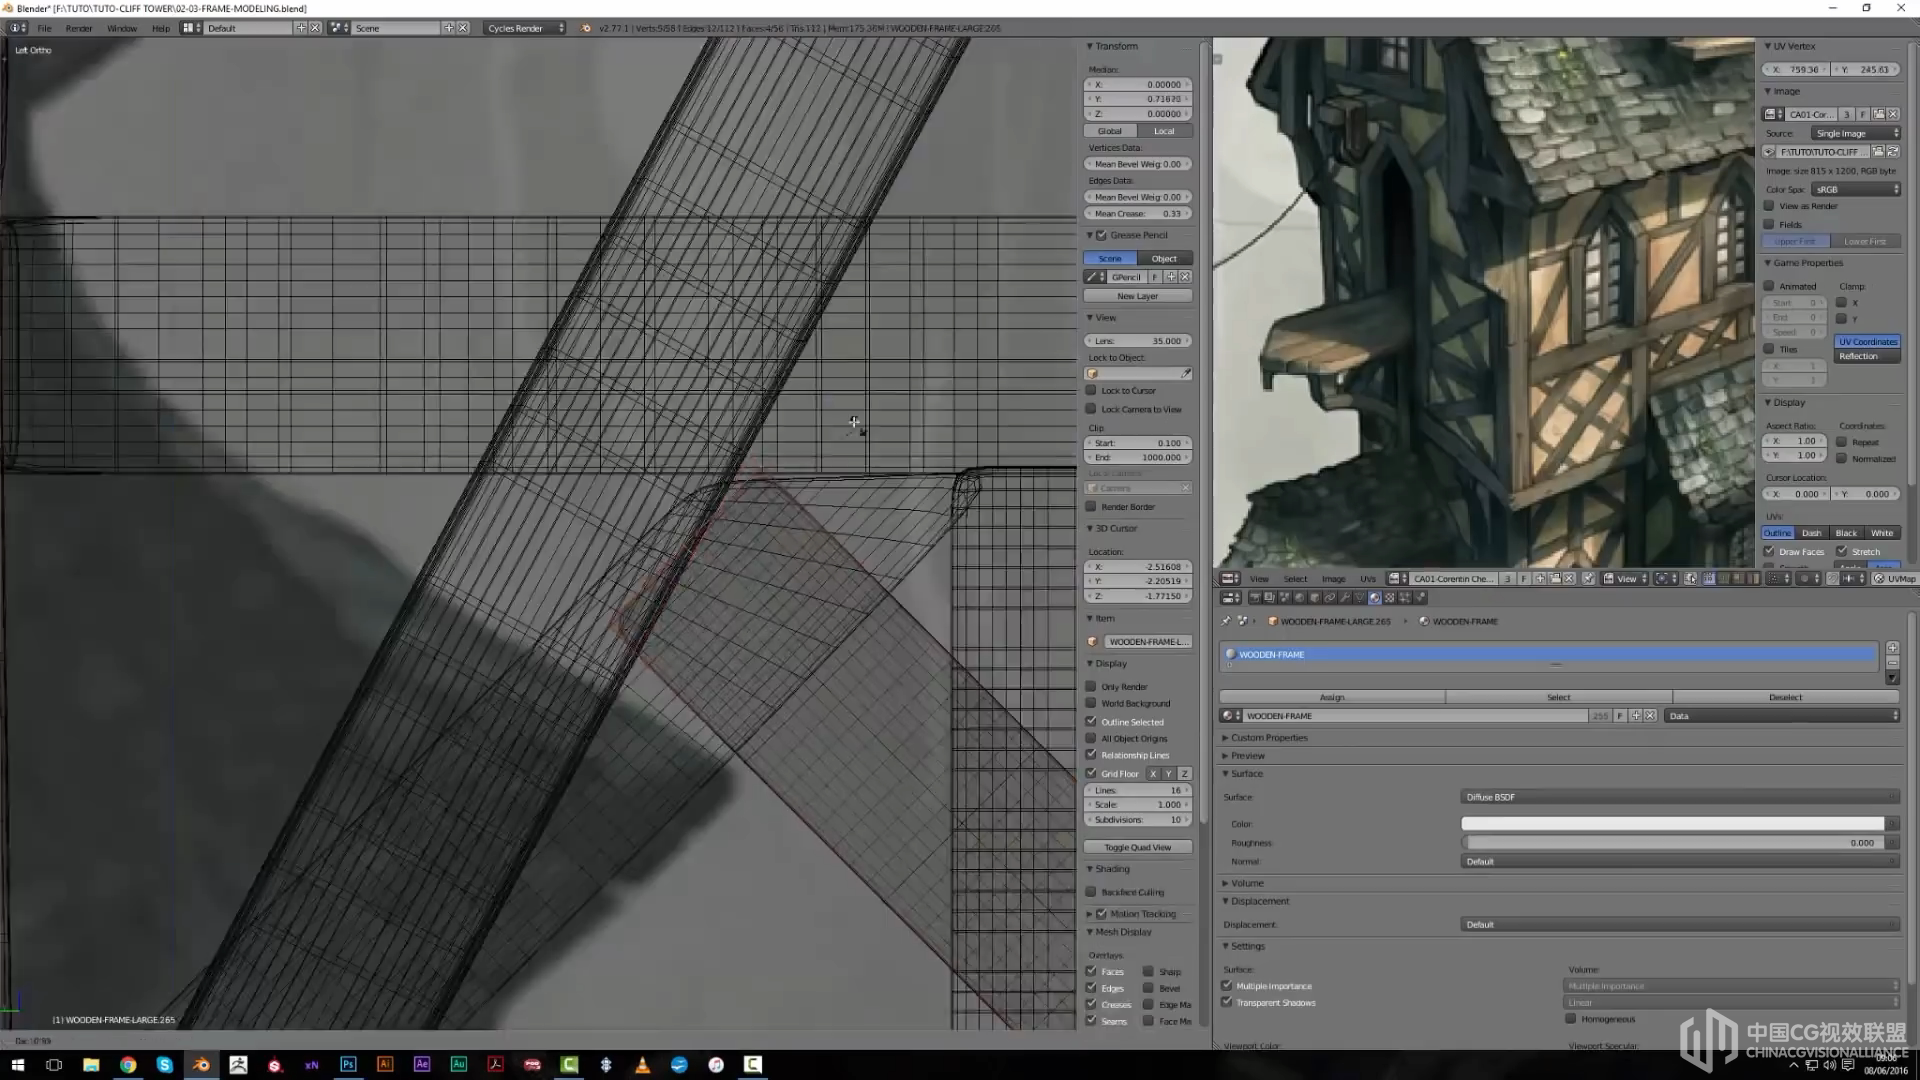Viewport: 1920px width, 1080px height.
Task: Toggle Only Render display option
Action: tap(1091, 686)
